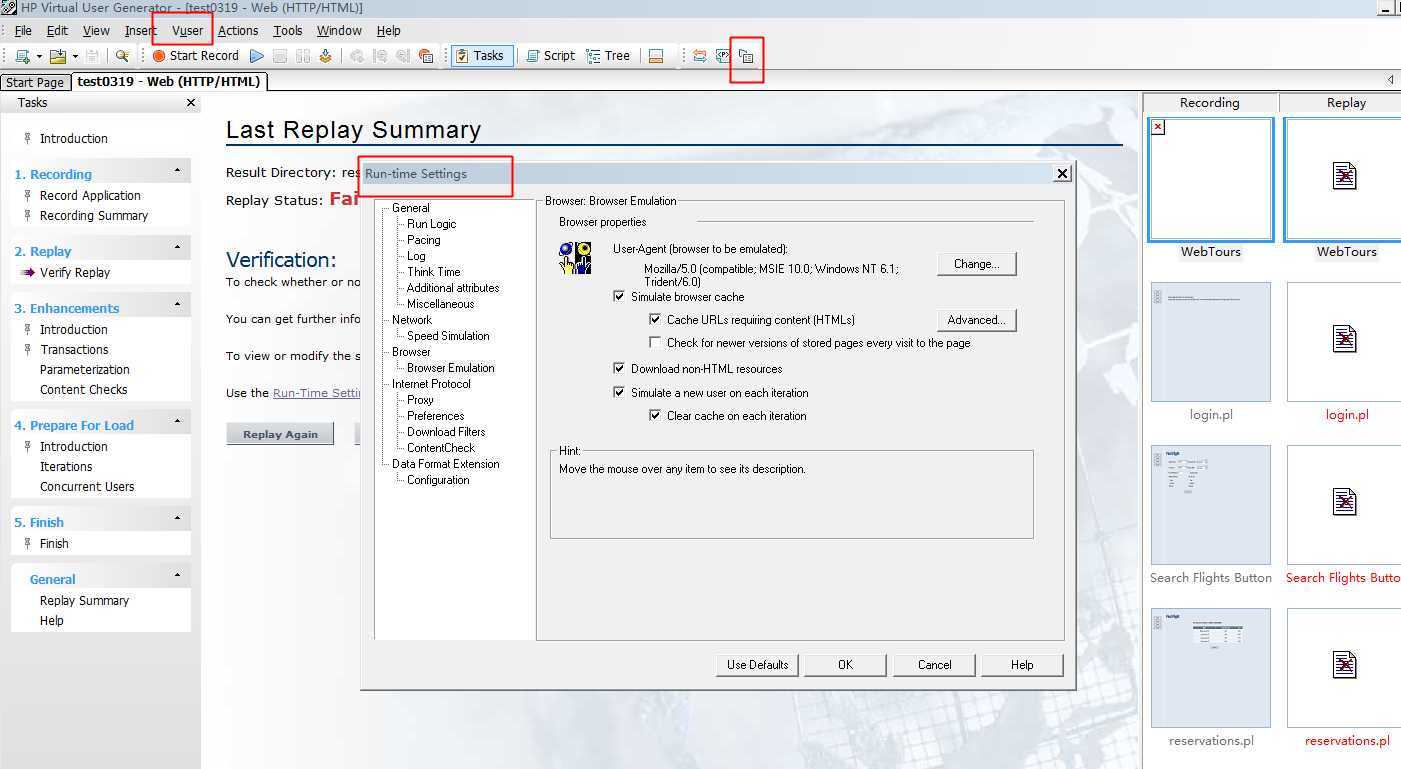Click the Find binoculars icon in toolbar
The width and height of the screenshot is (1401, 769).
click(122, 56)
